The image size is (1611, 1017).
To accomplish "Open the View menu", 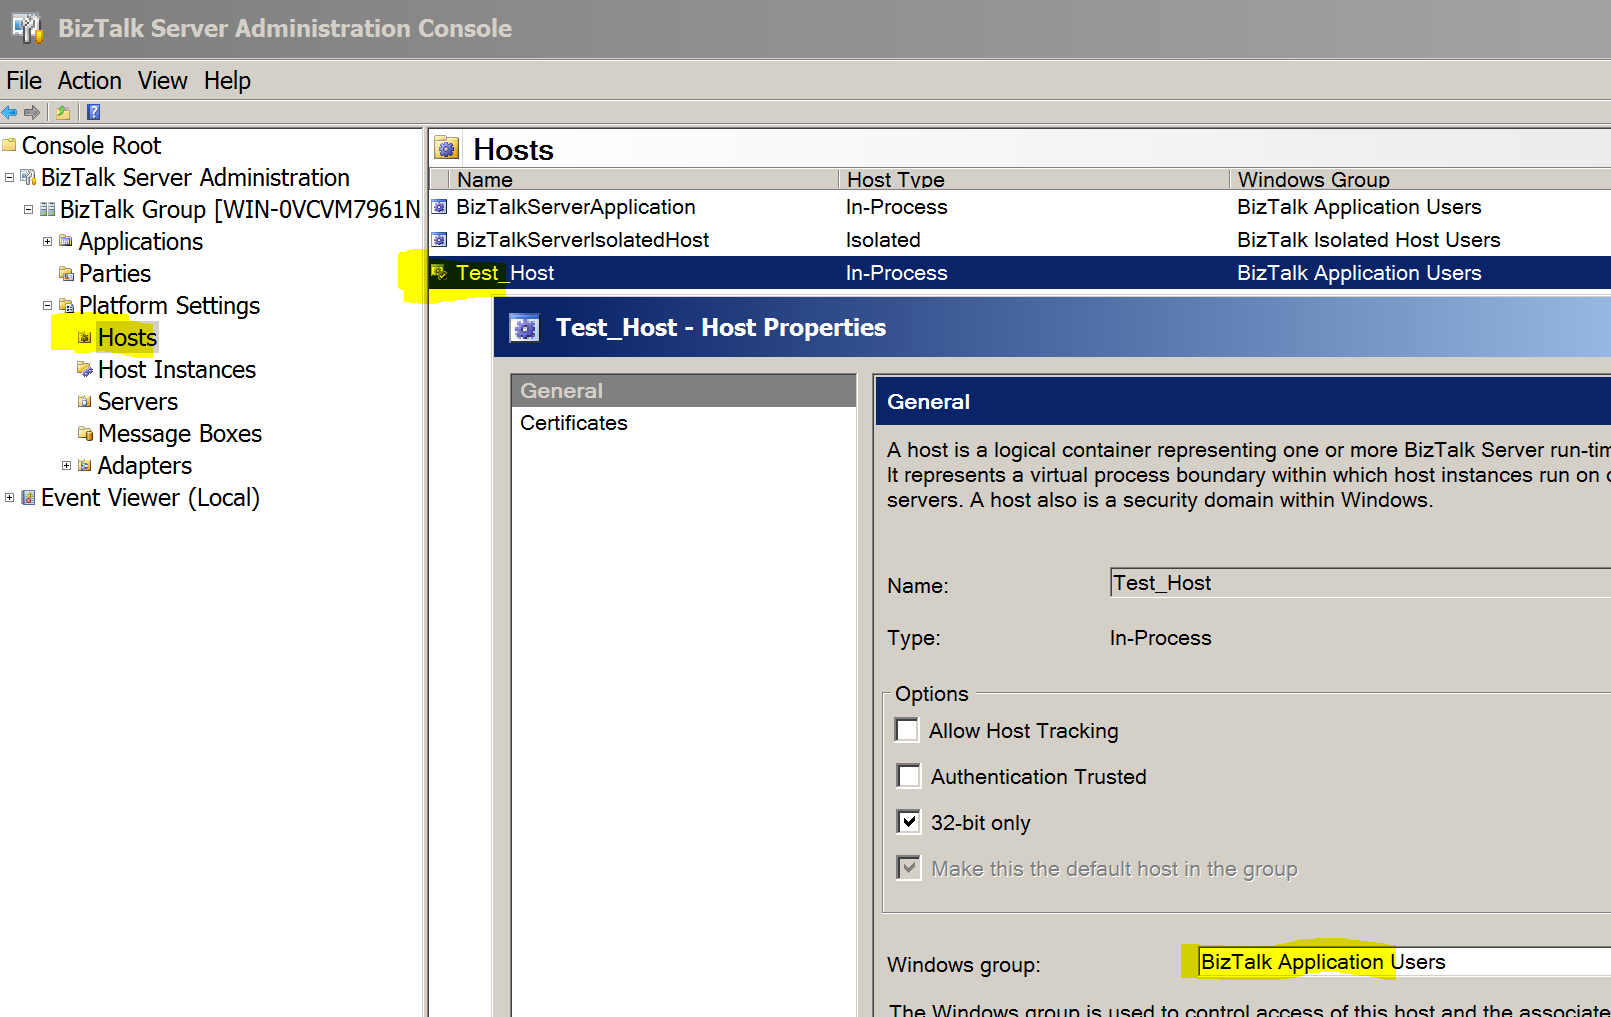I will click(162, 81).
